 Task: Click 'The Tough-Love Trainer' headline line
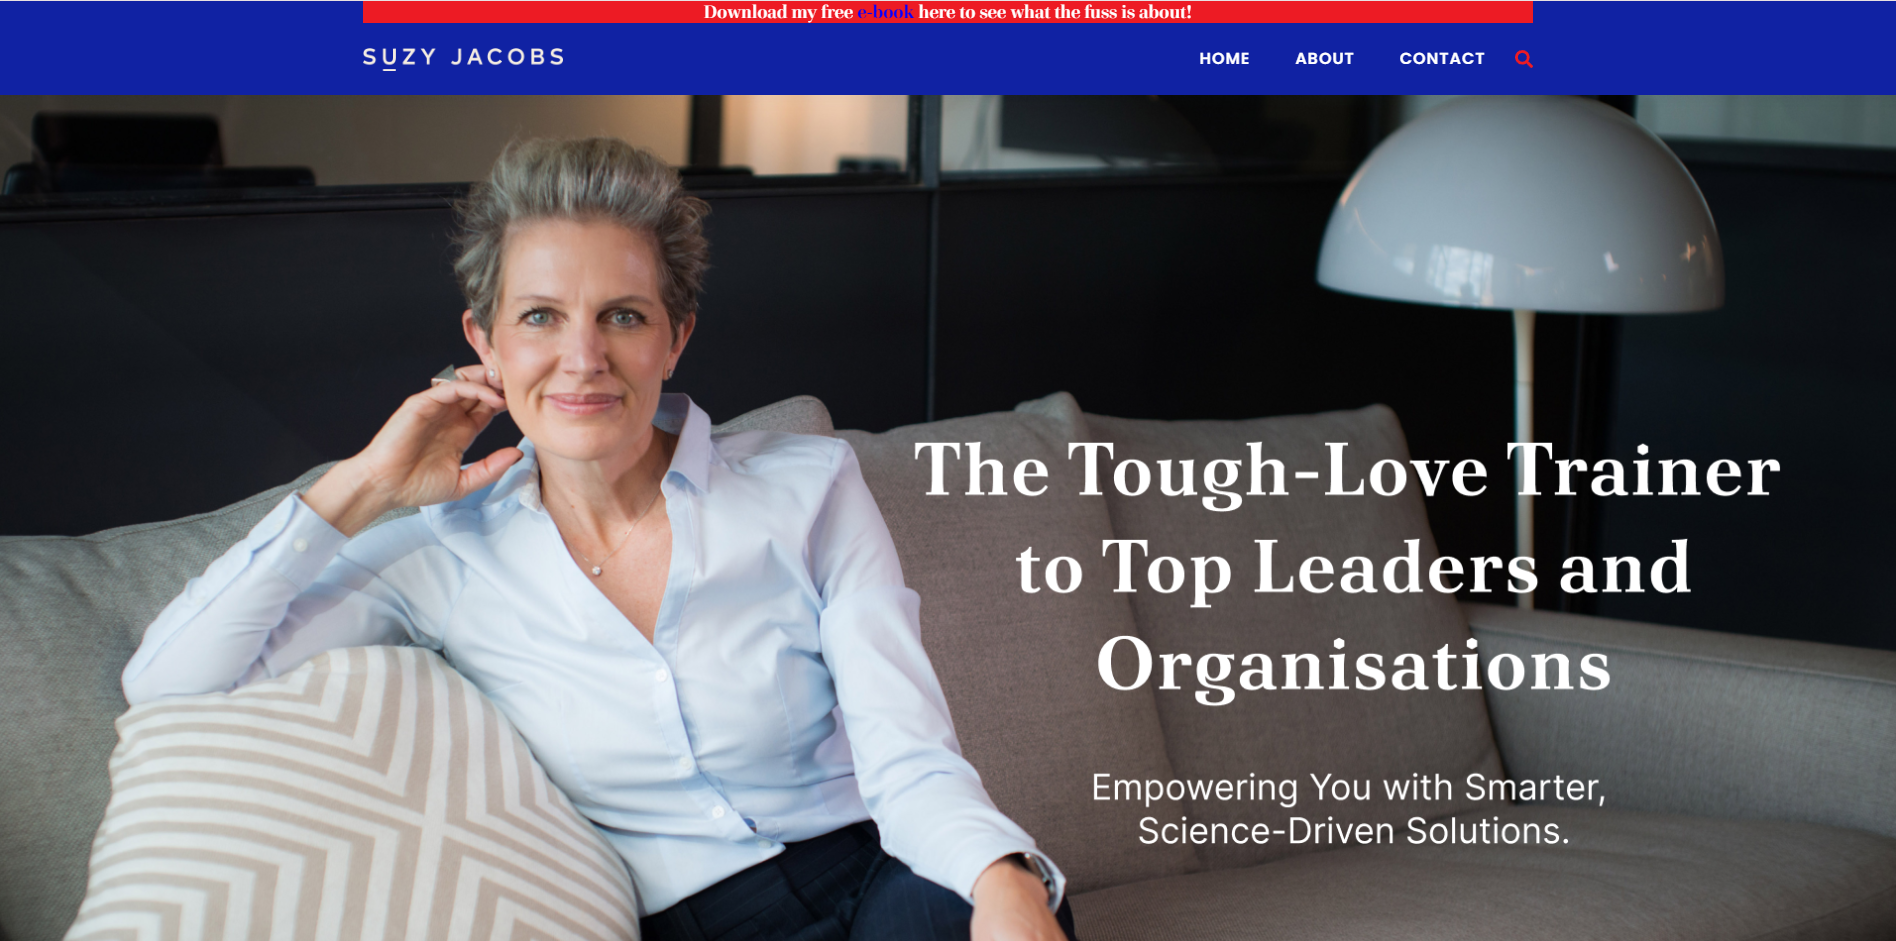point(1347,470)
